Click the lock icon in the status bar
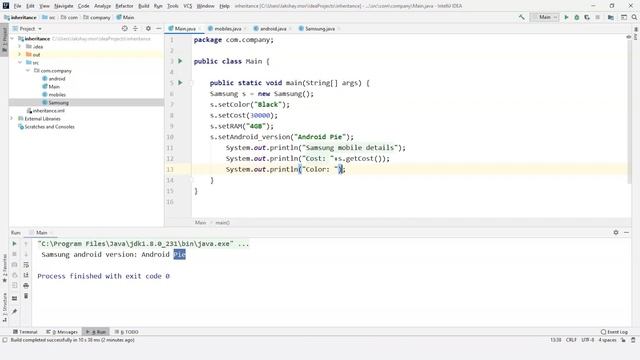Screen dimensions: 640x360 [x=623, y=340]
